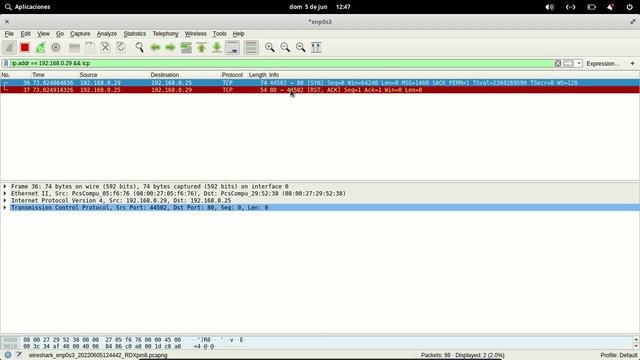Open recent display filters dropdown
Viewport: 640px width, 360px height.
(x=579, y=63)
